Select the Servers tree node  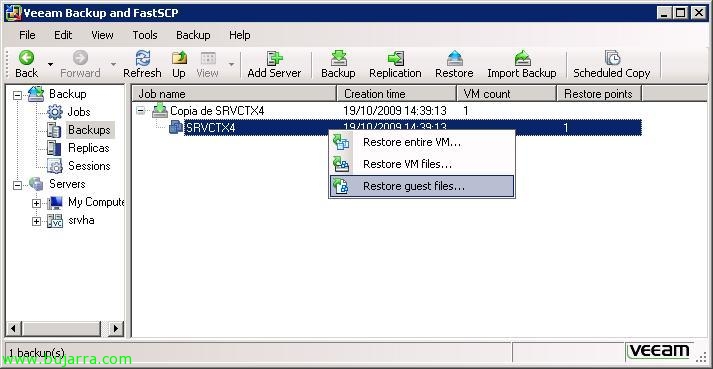(x=67, y=184)
